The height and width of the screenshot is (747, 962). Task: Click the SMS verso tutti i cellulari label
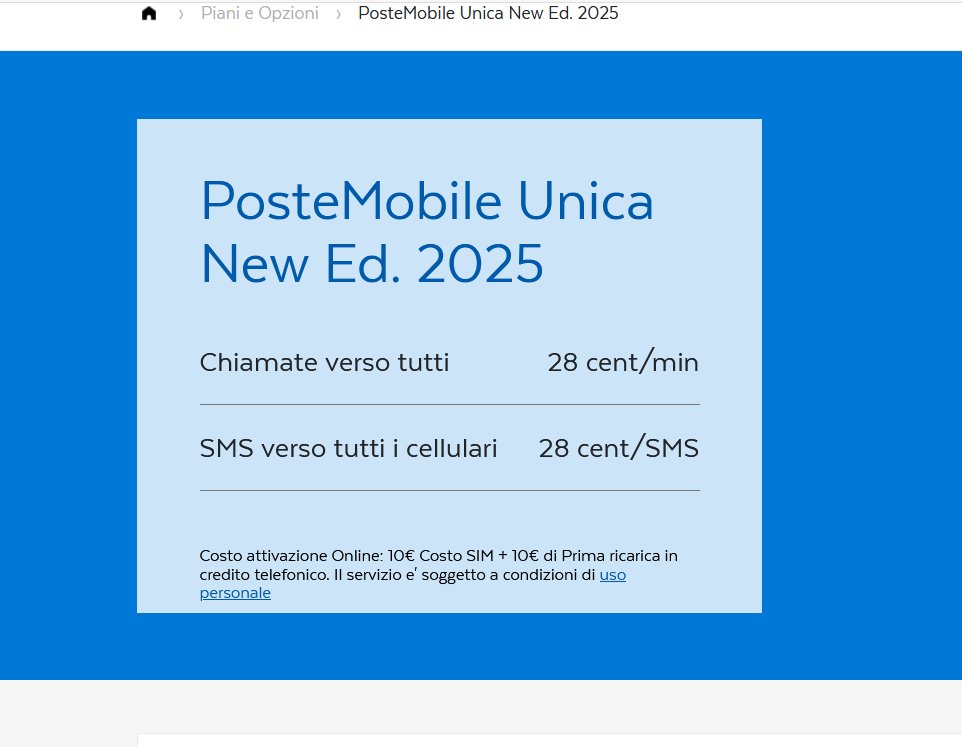coord(348,448)
